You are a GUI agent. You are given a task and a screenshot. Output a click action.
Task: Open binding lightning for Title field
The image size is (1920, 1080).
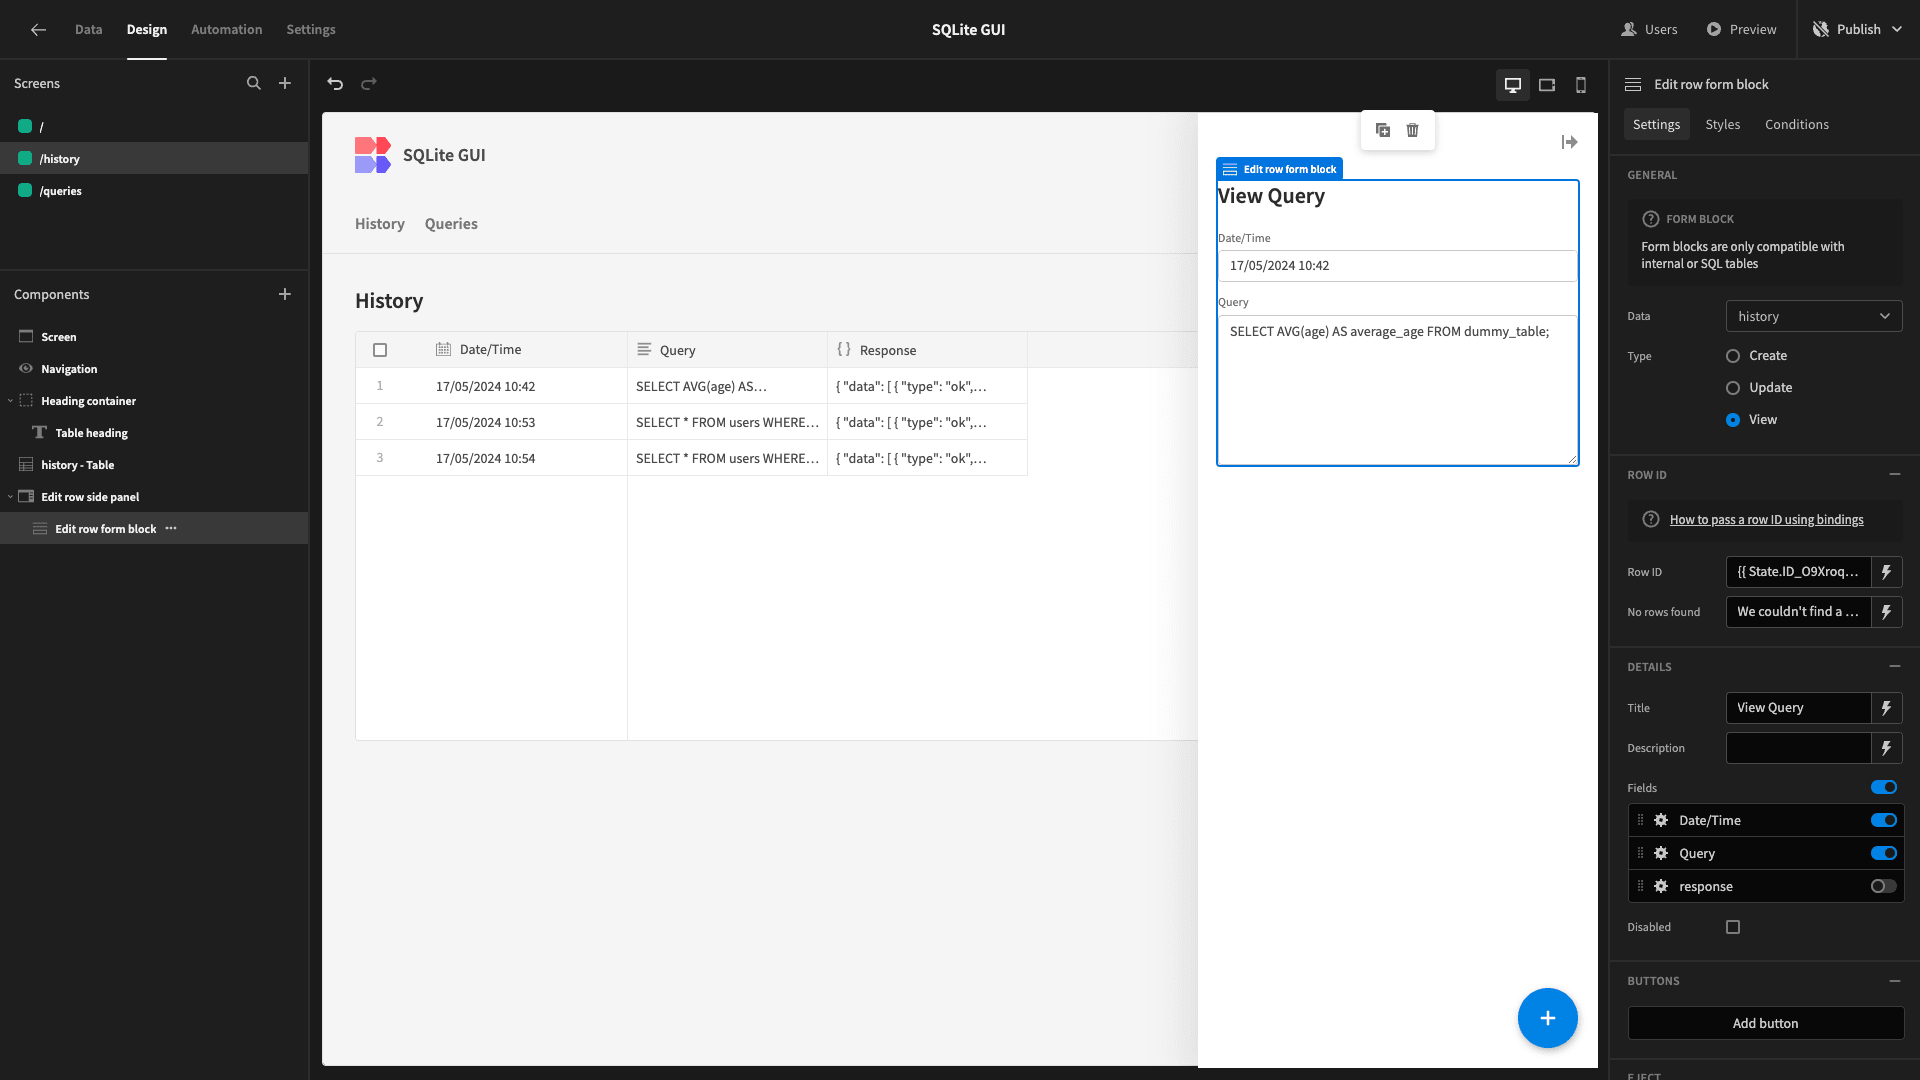pyautogui.click(x=1887, y=708)
